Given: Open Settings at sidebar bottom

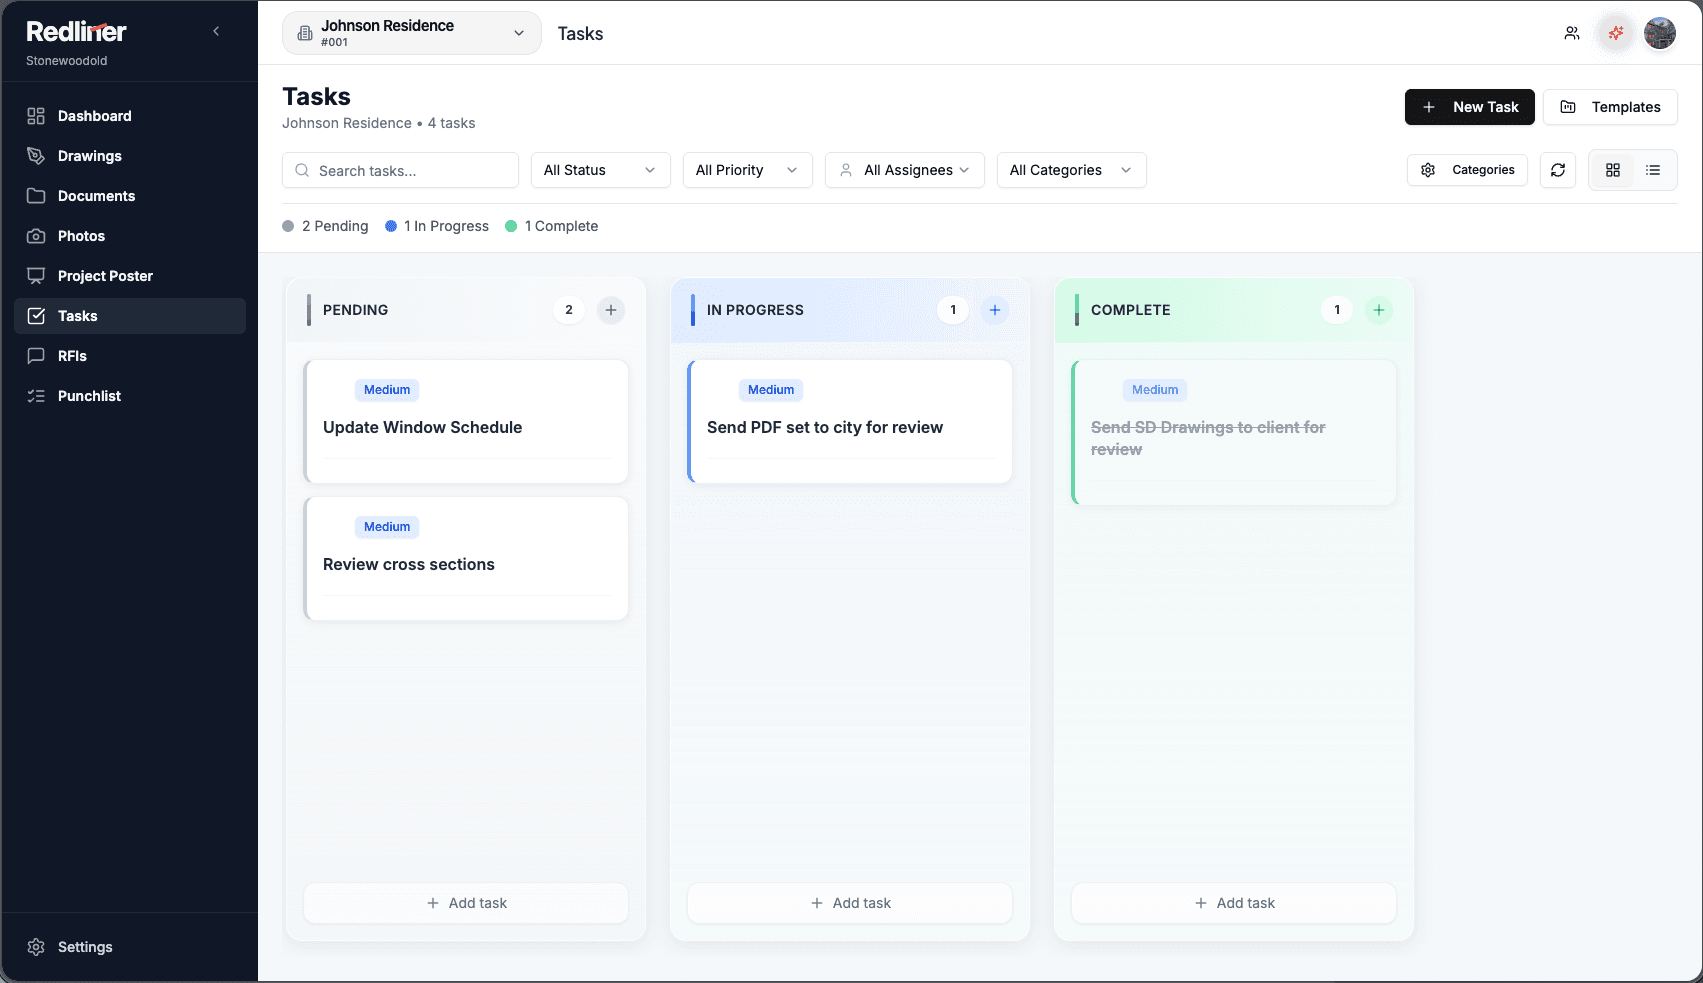Looking at the screenshot, I should point(130,947).
